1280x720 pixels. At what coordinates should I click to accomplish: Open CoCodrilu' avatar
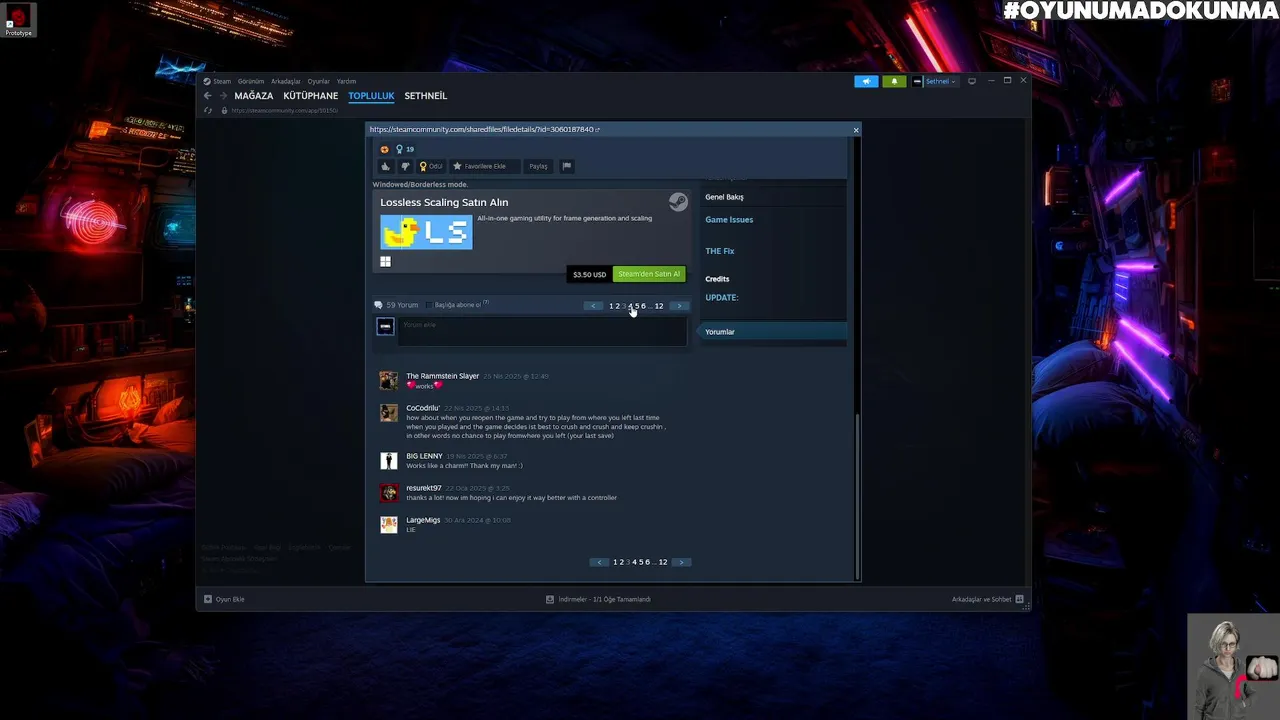389,413
